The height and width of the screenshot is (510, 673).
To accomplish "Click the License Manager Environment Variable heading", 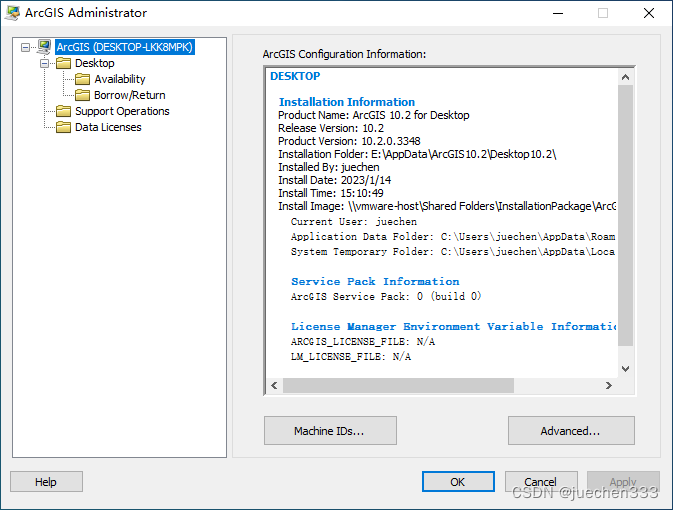I will coord(454,327).
